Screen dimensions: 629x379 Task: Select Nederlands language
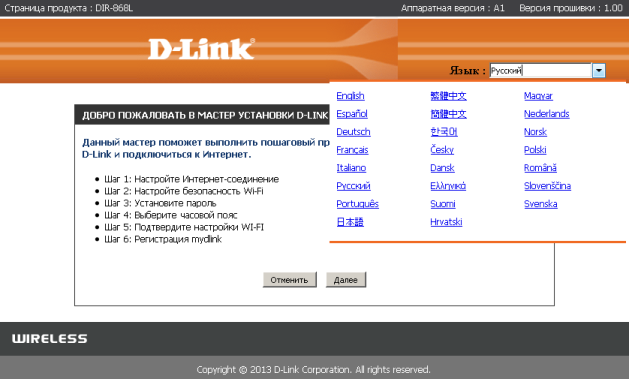click(x=546, y=114)
